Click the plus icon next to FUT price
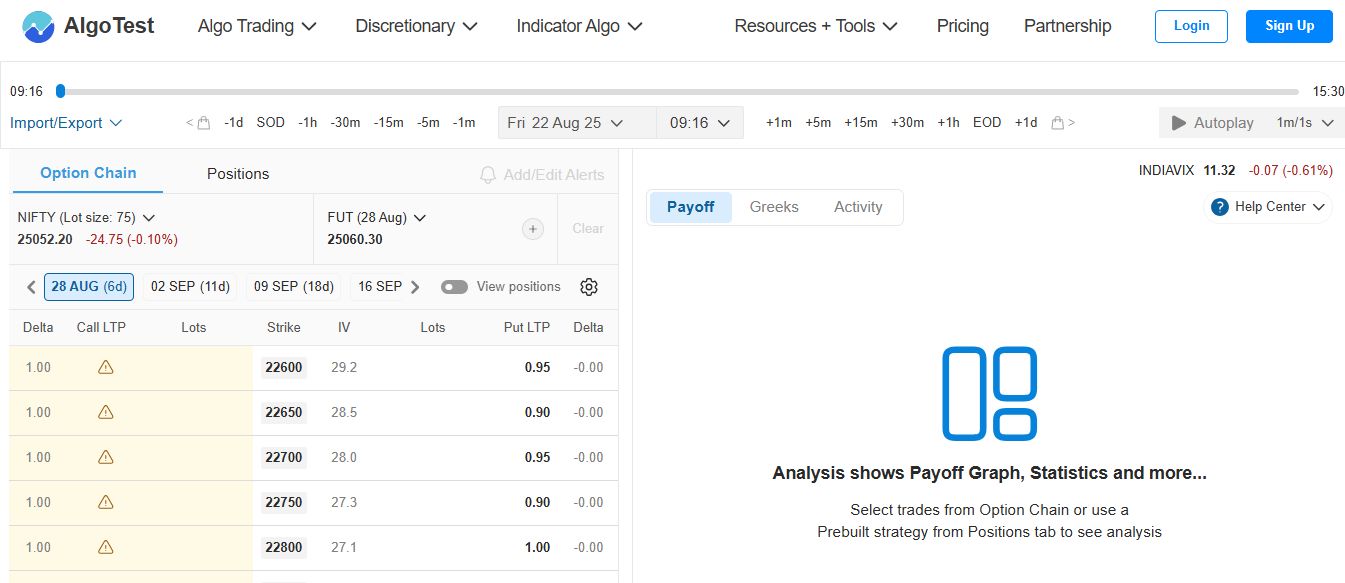Screen dimensions: 1345x583 pos(533,229)
